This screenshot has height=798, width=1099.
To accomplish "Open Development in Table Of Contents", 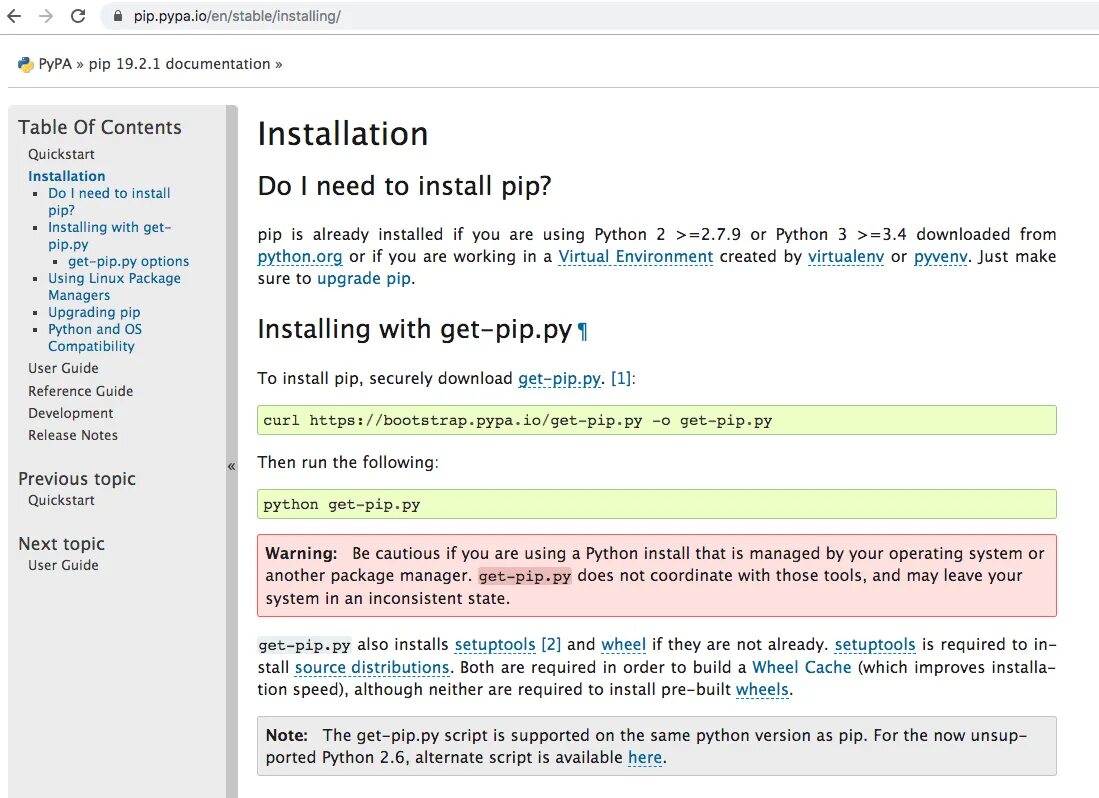I will [70, 413].
